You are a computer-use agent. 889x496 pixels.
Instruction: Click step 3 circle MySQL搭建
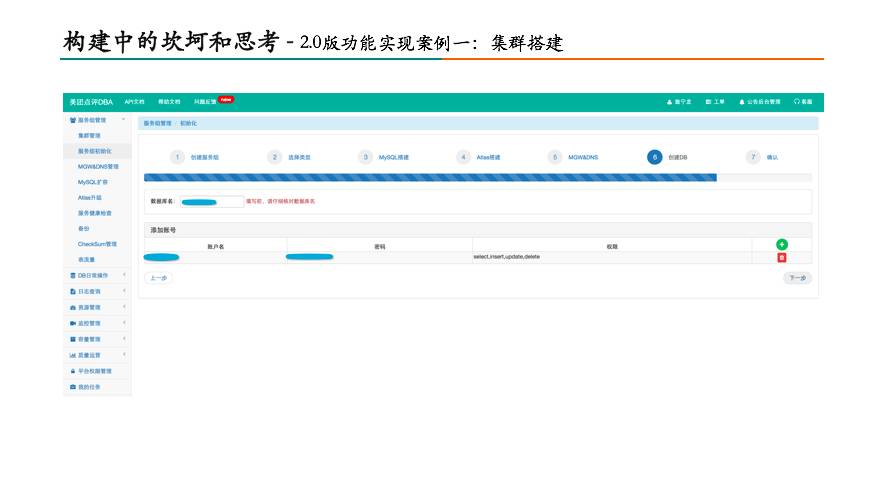366,157
